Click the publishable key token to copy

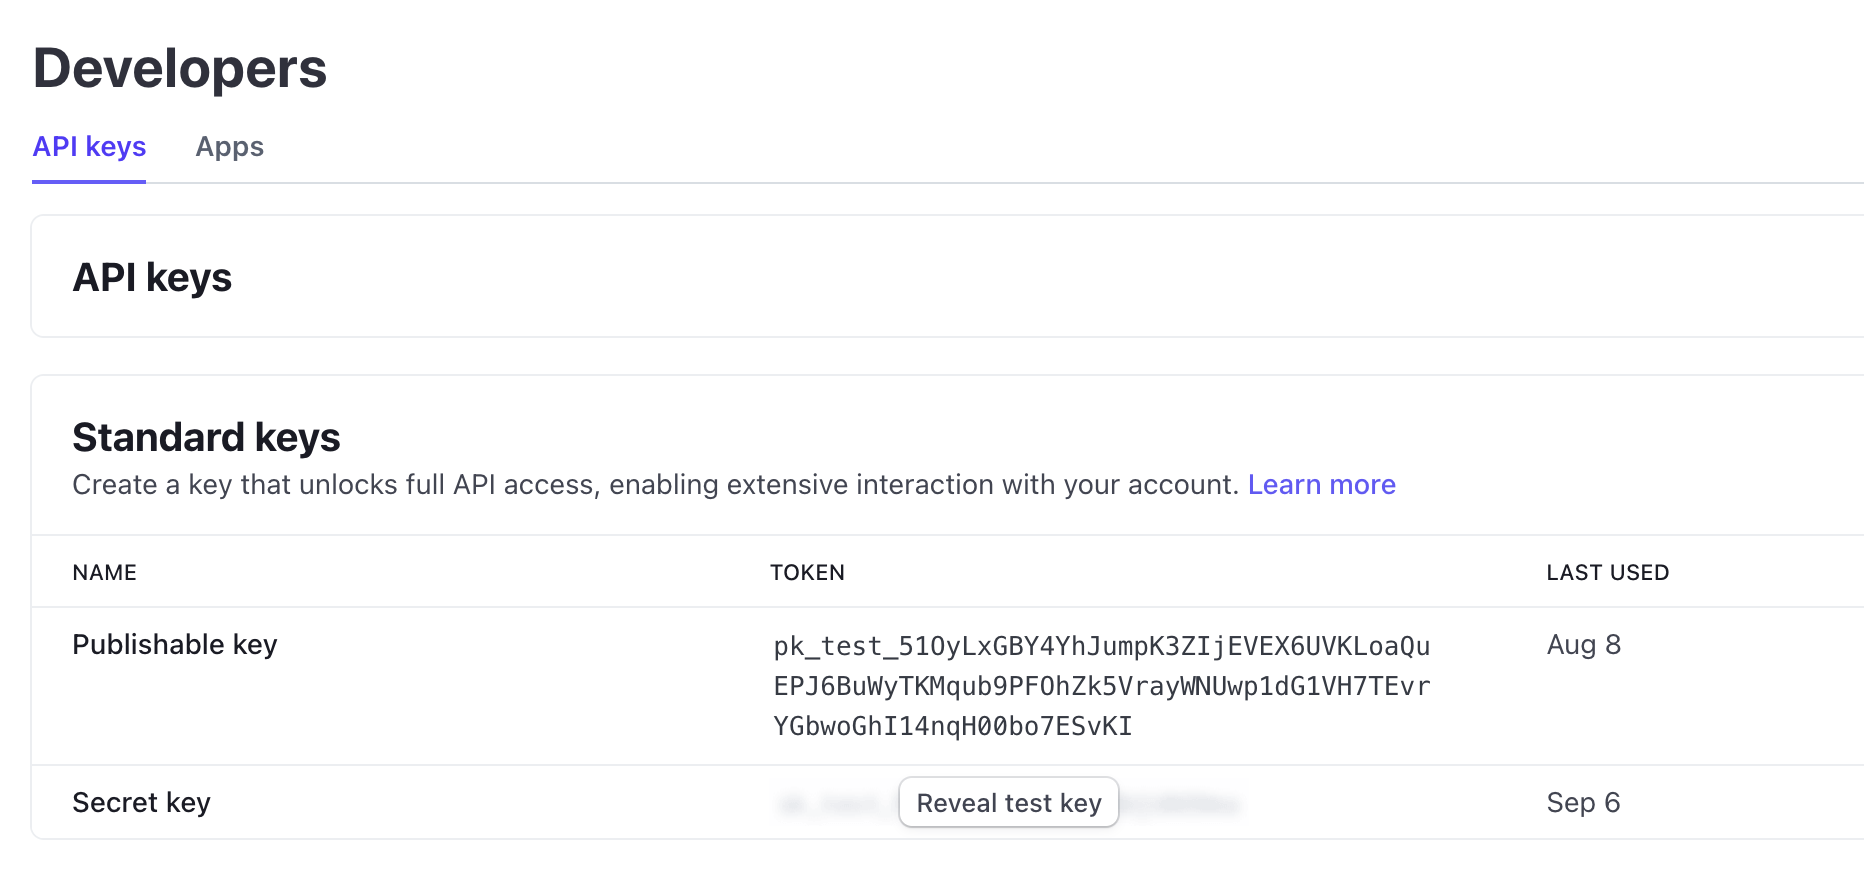[x=1101, y=686]
